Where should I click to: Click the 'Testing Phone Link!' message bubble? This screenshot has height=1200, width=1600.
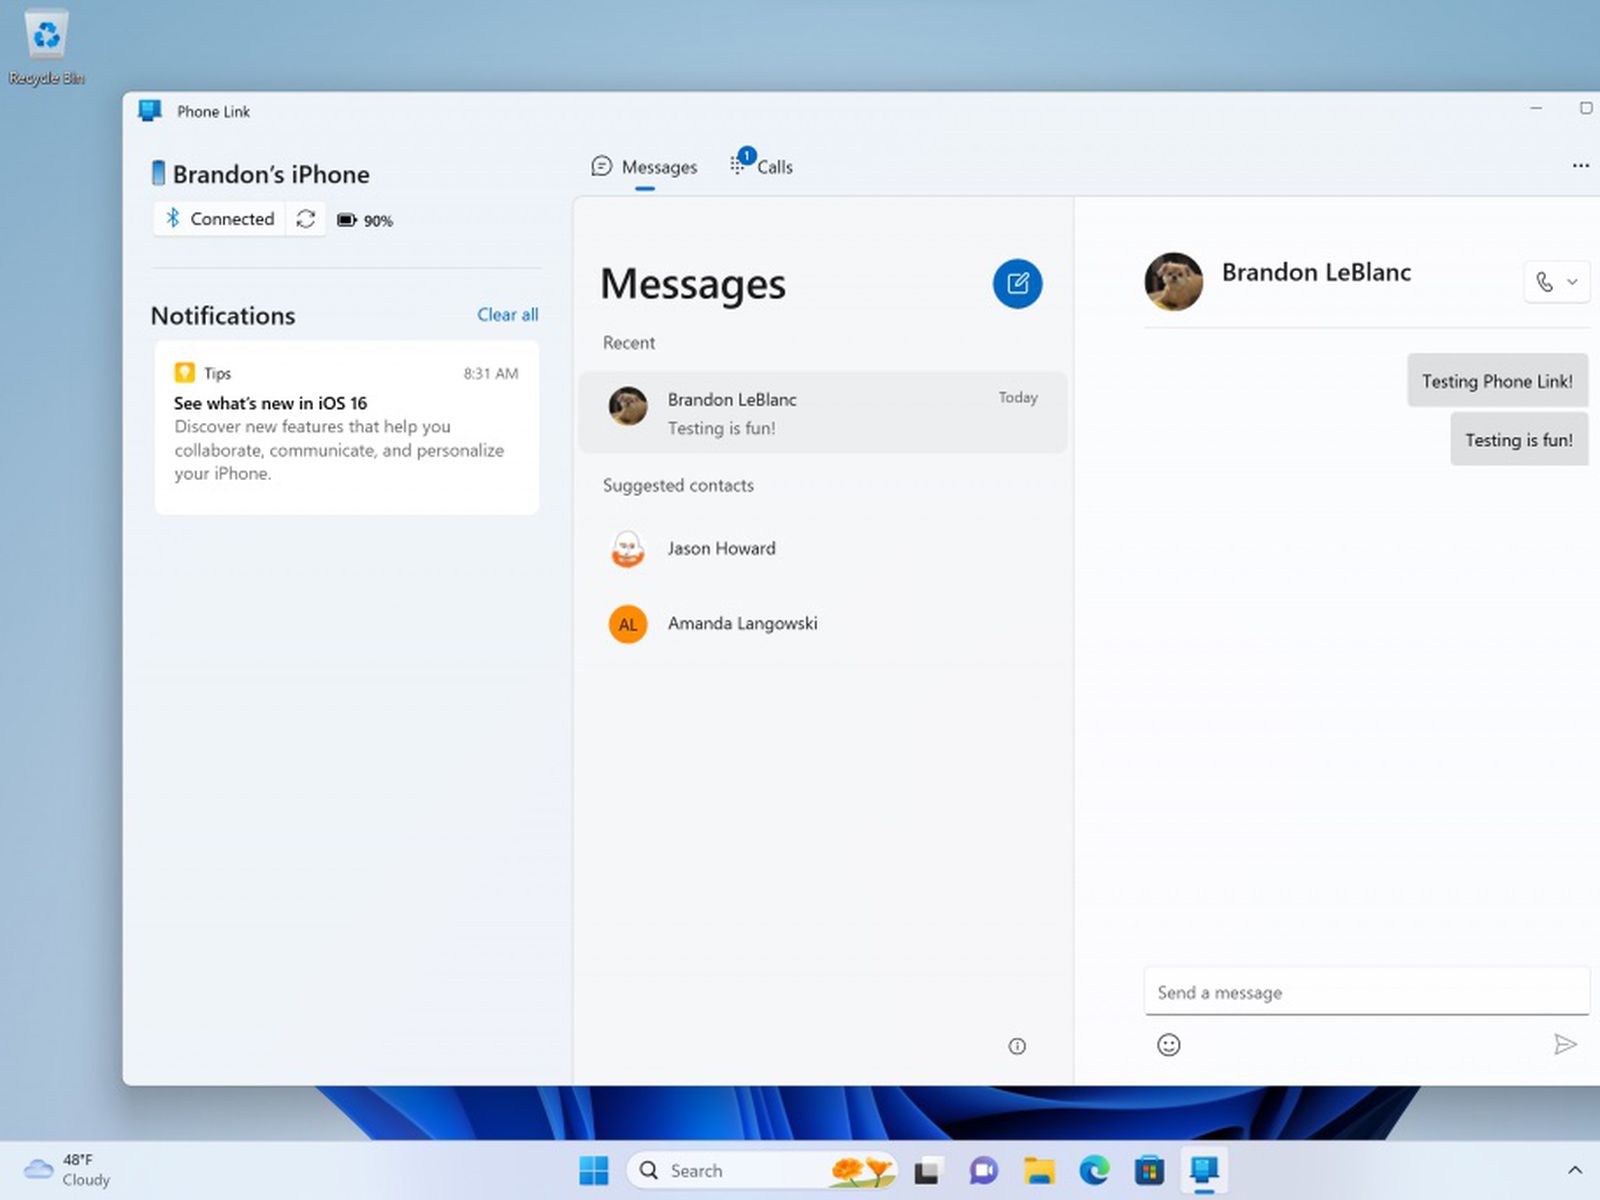(x=1497, y=381)
